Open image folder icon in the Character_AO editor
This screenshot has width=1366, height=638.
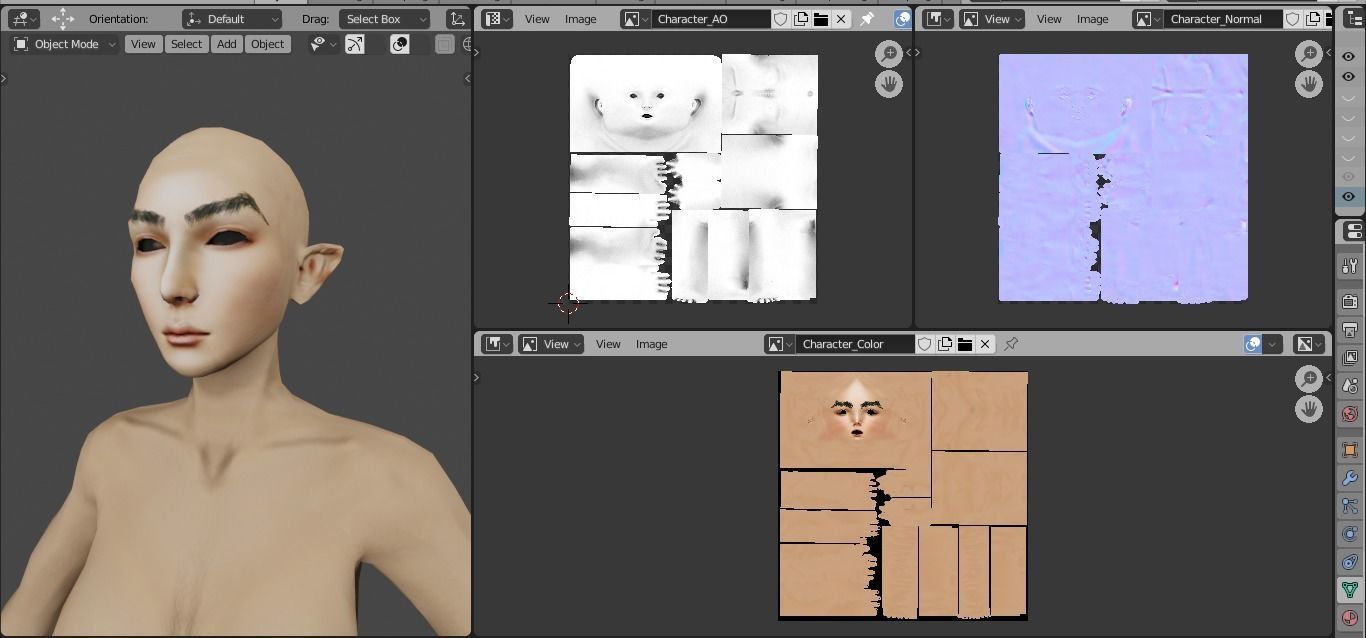pyautogui.click(x=821, y=19)
